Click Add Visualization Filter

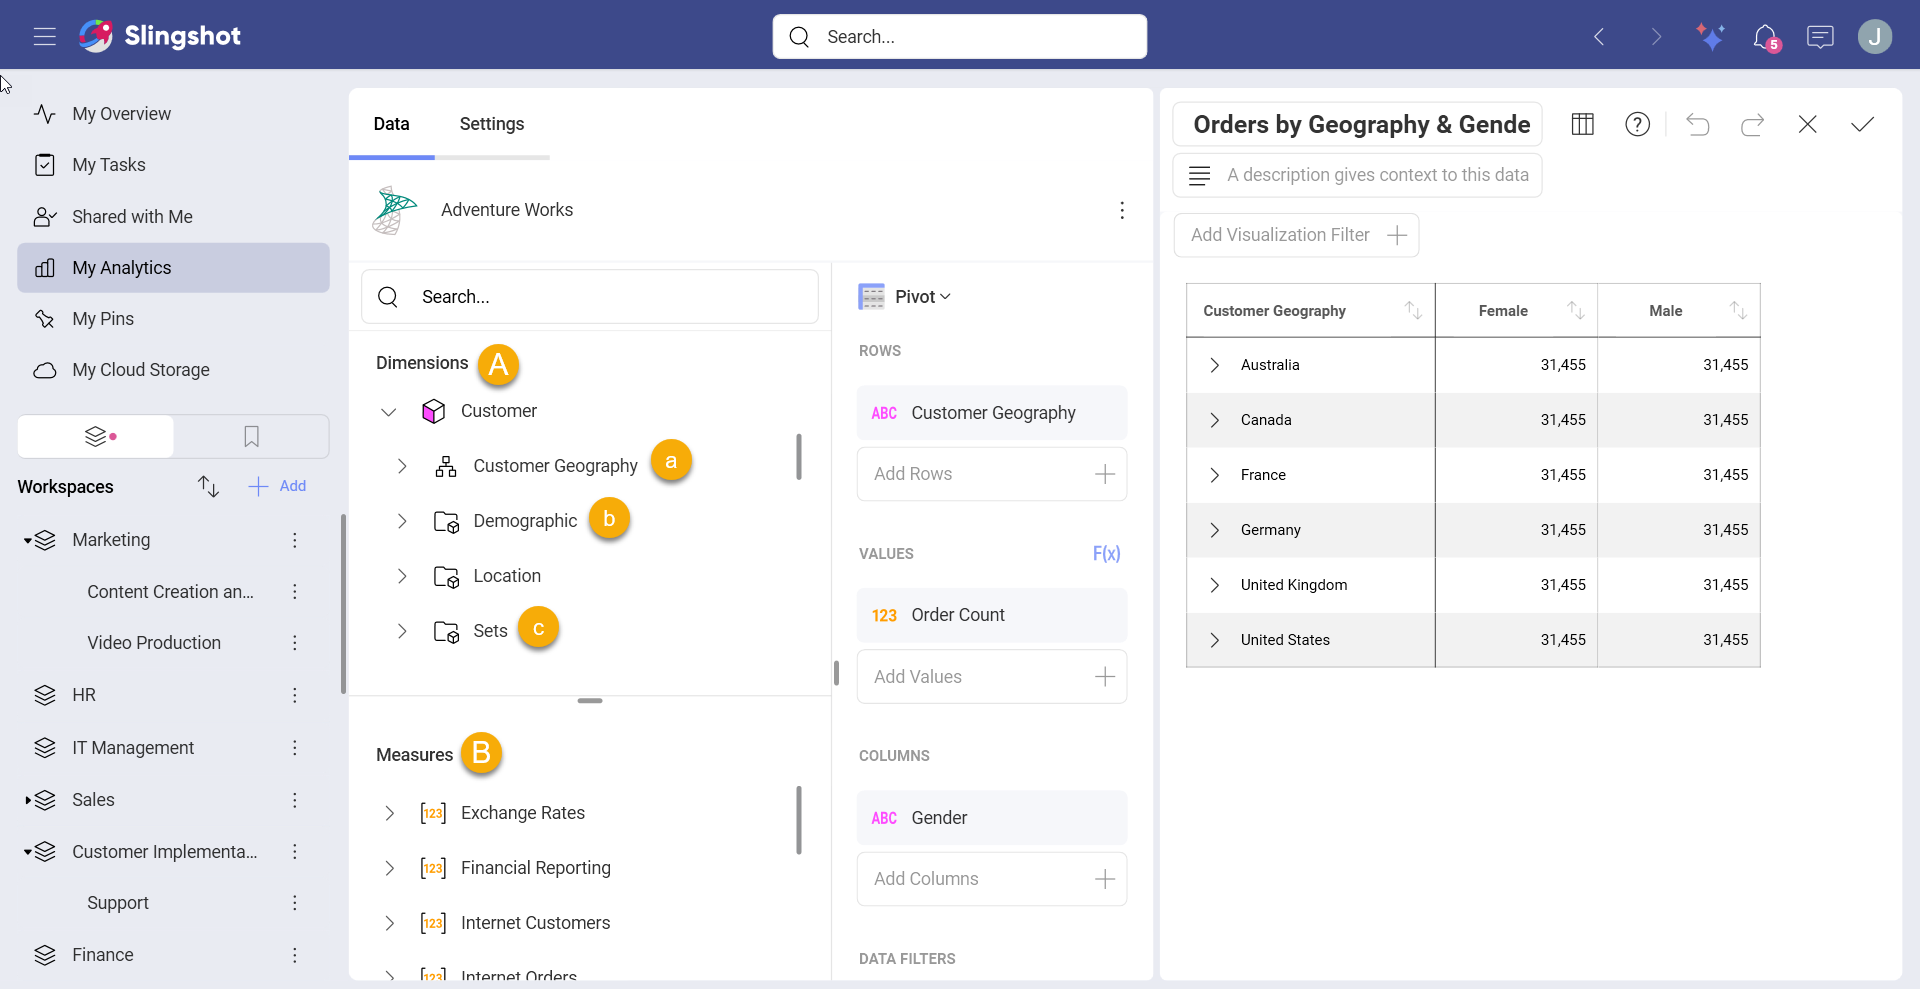click(1296, 235)
